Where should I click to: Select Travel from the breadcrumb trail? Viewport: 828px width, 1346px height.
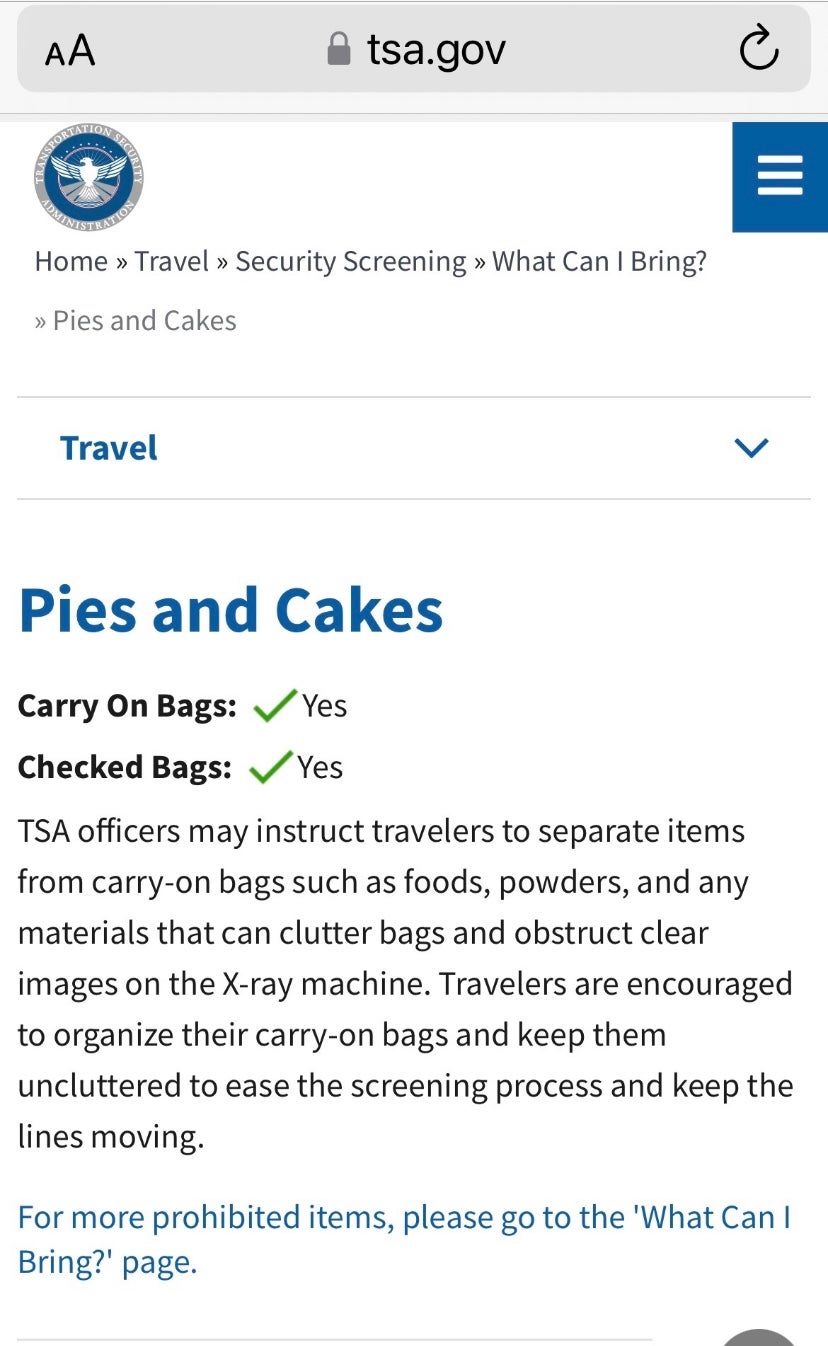pyautogui.click(x=171, y=261)
